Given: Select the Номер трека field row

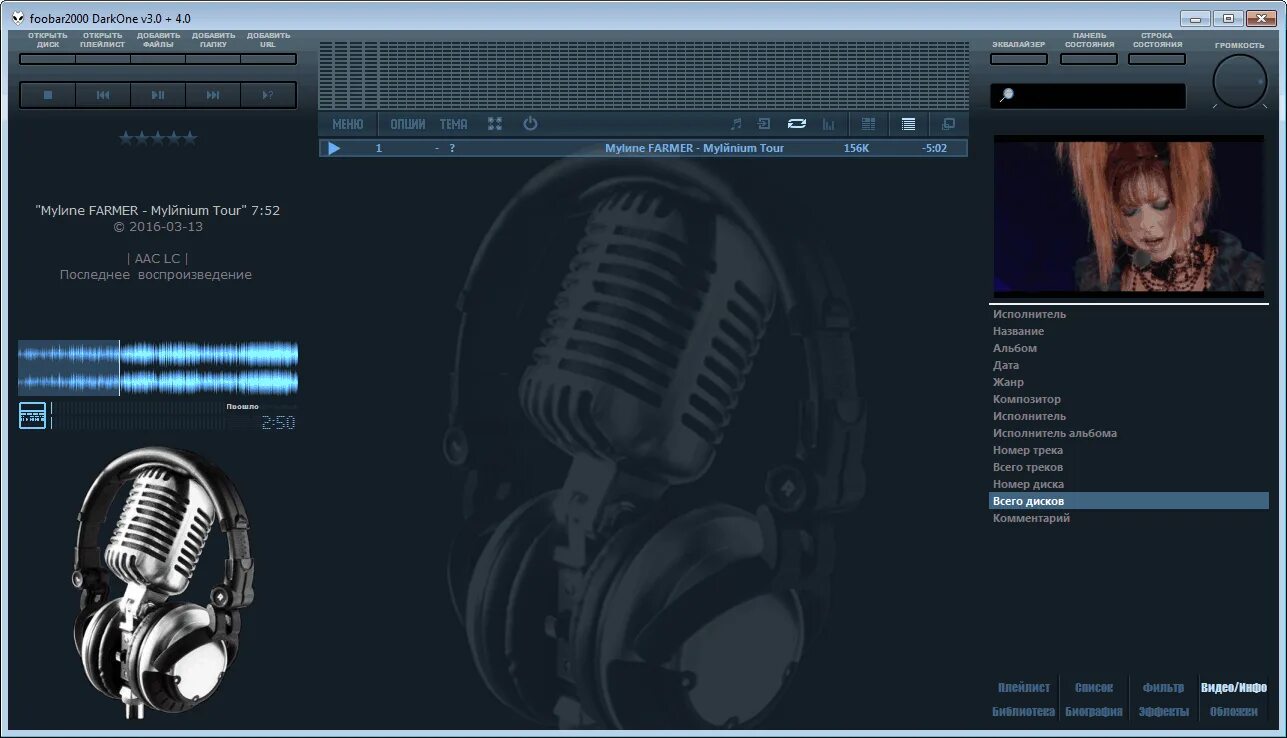Looking at the screenshot, I should pyautogui.click(x=1129, y=450).
